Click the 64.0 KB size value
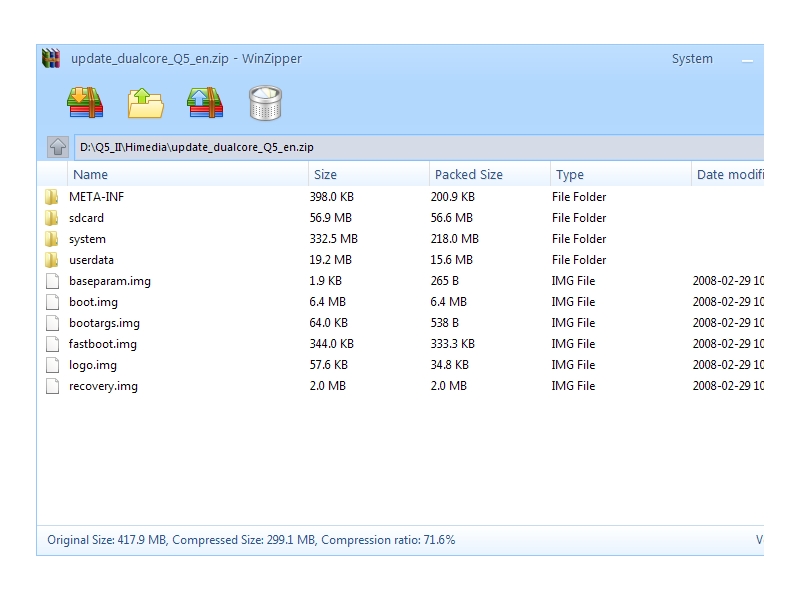 click(x=329, y=323)
